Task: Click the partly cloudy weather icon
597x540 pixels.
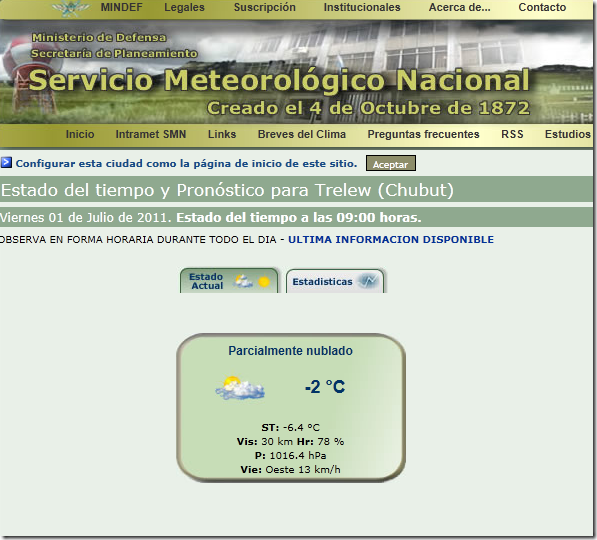Action: tap(240, 388)
